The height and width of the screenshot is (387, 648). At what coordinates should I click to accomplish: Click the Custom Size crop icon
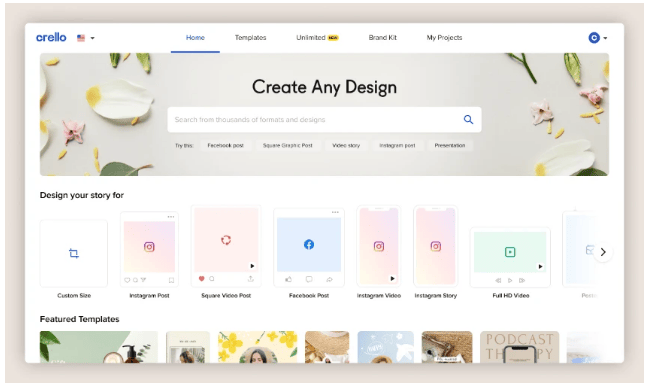coord(74,253)
